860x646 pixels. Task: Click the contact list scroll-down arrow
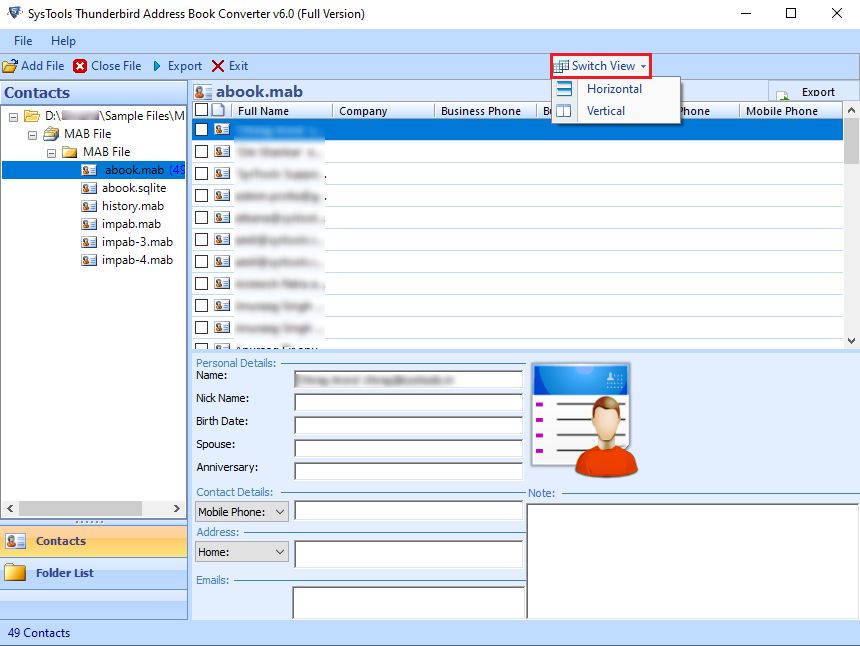[x=851, y=341]
